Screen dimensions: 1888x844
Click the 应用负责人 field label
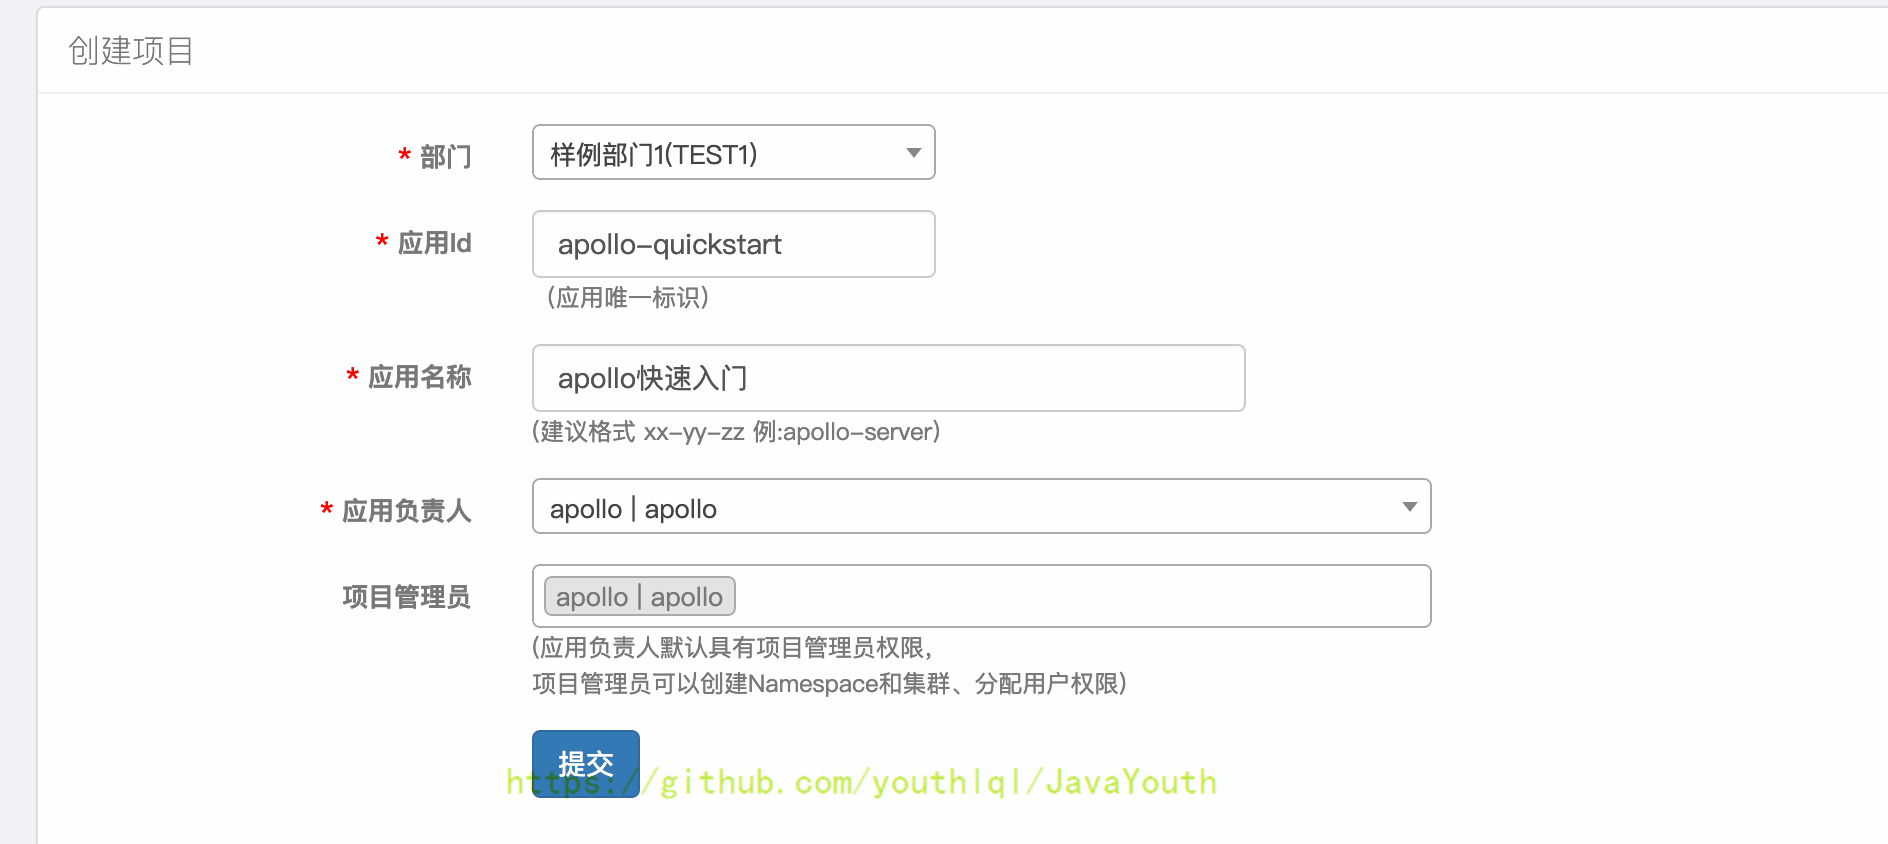click(406, 511)
